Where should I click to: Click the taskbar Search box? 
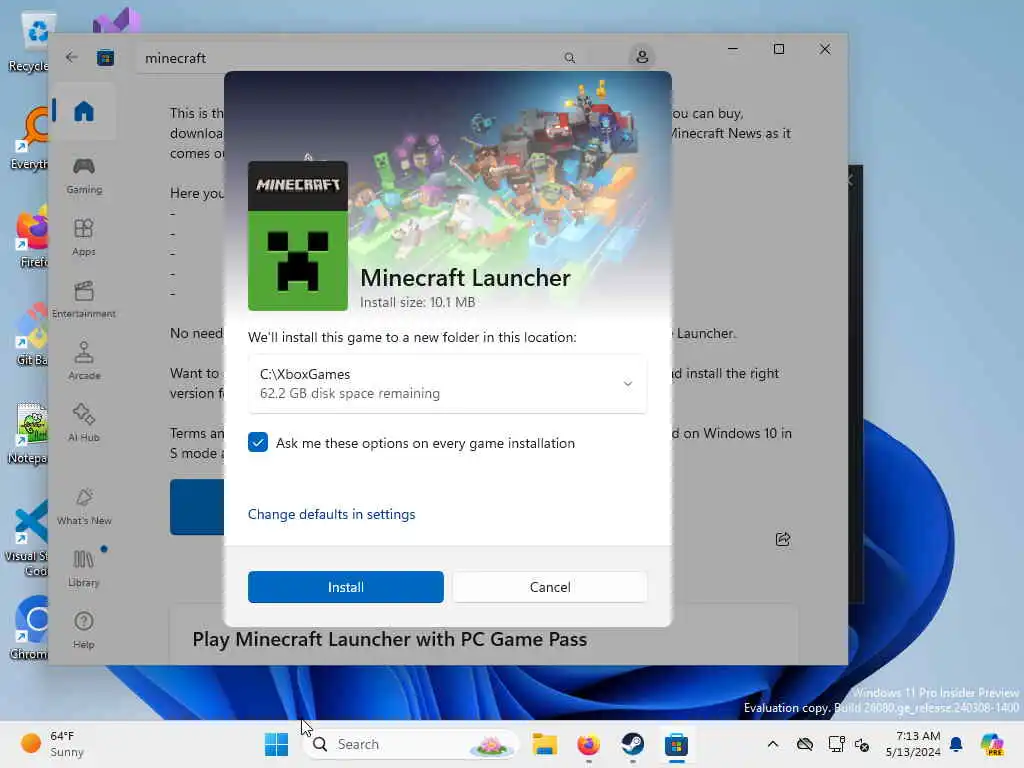click(x=411, y=744)
